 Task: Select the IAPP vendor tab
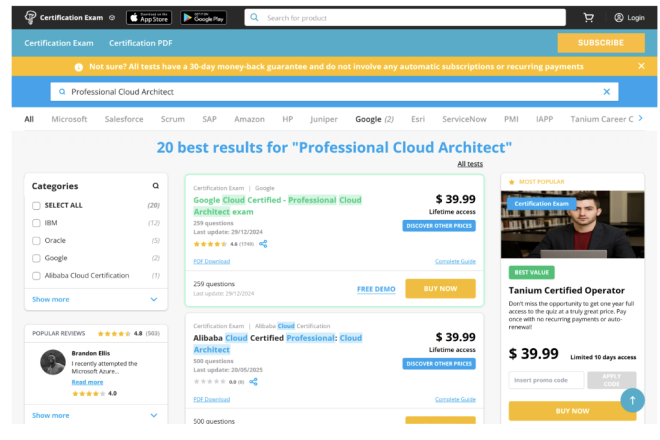(544, 119)
